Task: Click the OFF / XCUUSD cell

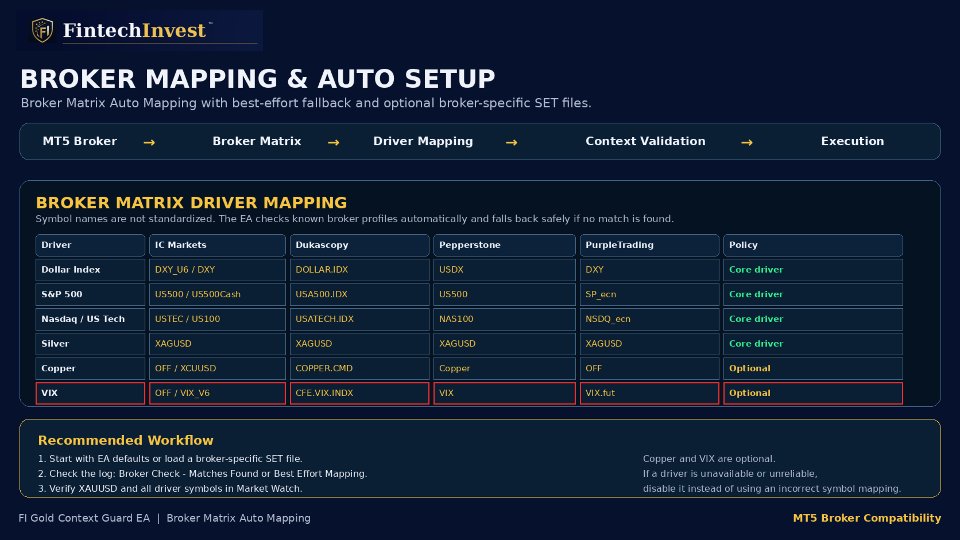Action: click(x=217, y=369)
